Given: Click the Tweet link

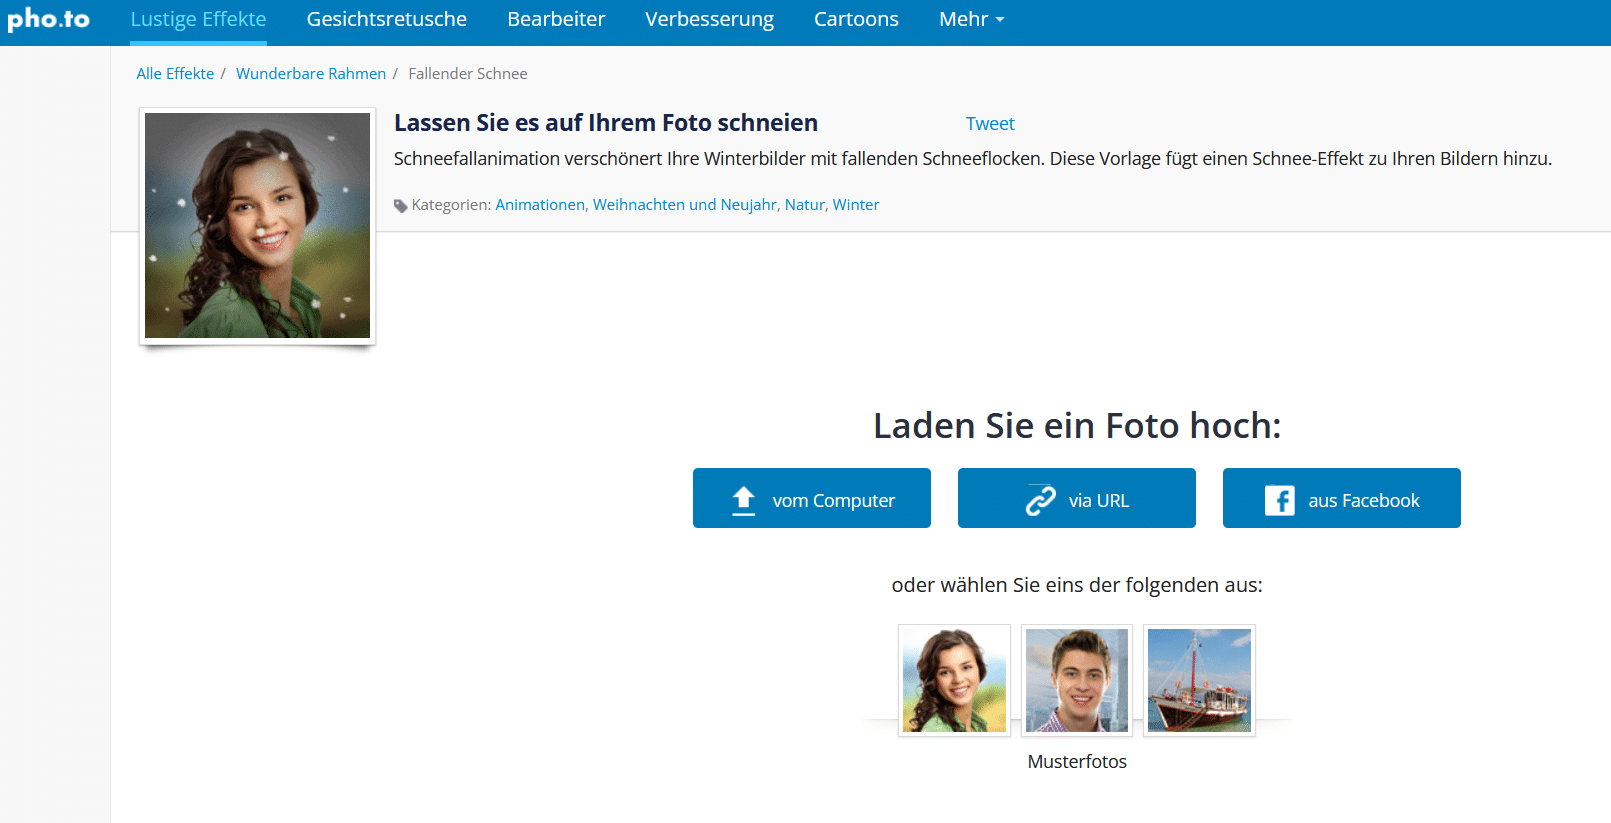Looking at the screenshot, I should [x=990, y=123].
